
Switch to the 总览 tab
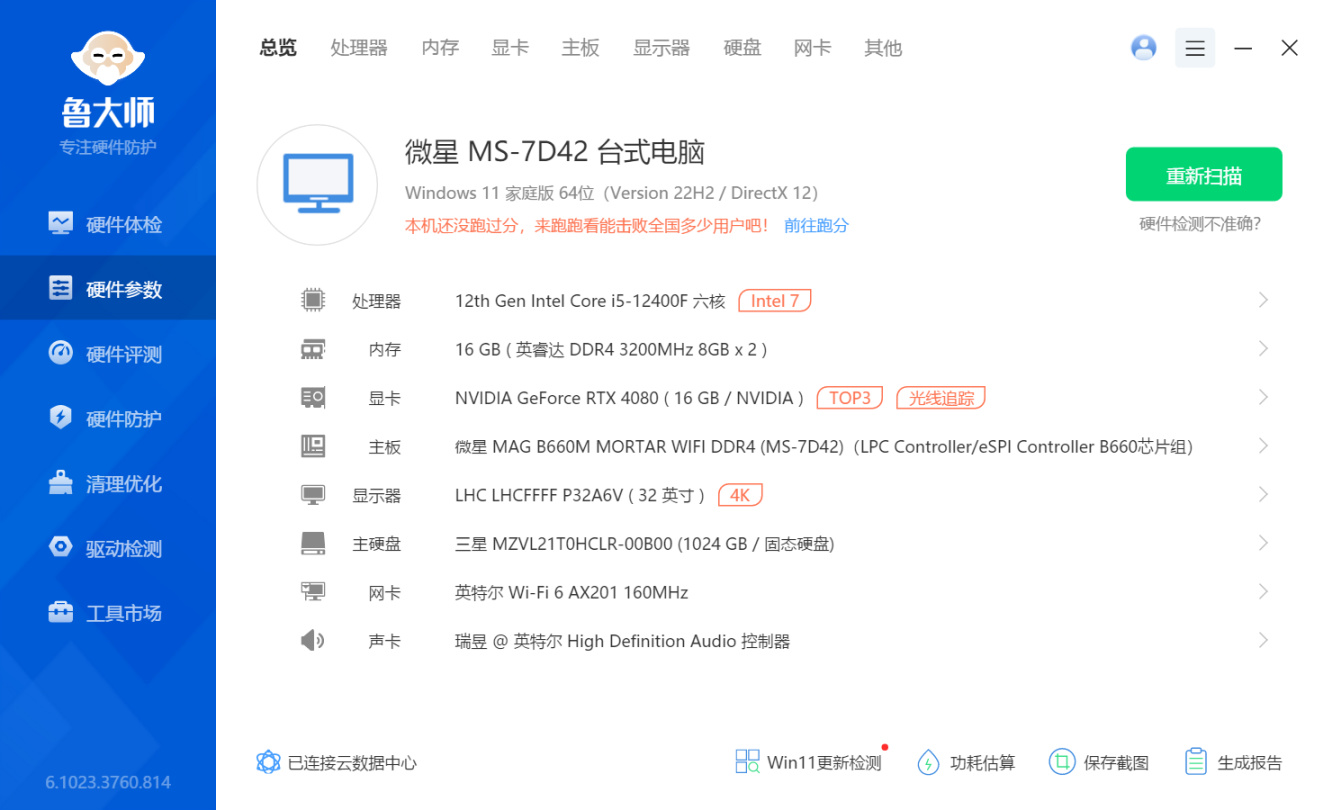[x=278, y=48]
